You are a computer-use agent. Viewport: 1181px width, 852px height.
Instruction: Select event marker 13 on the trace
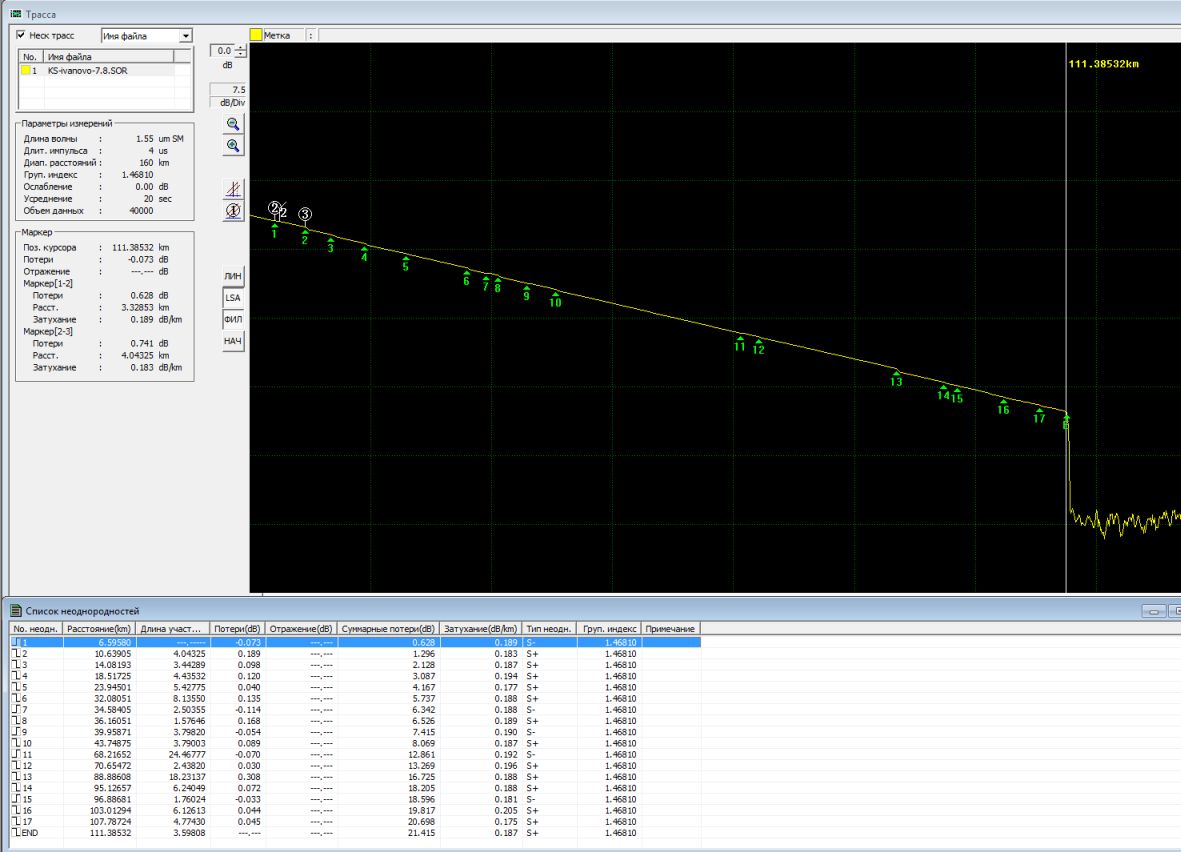(x=896, y=378)
